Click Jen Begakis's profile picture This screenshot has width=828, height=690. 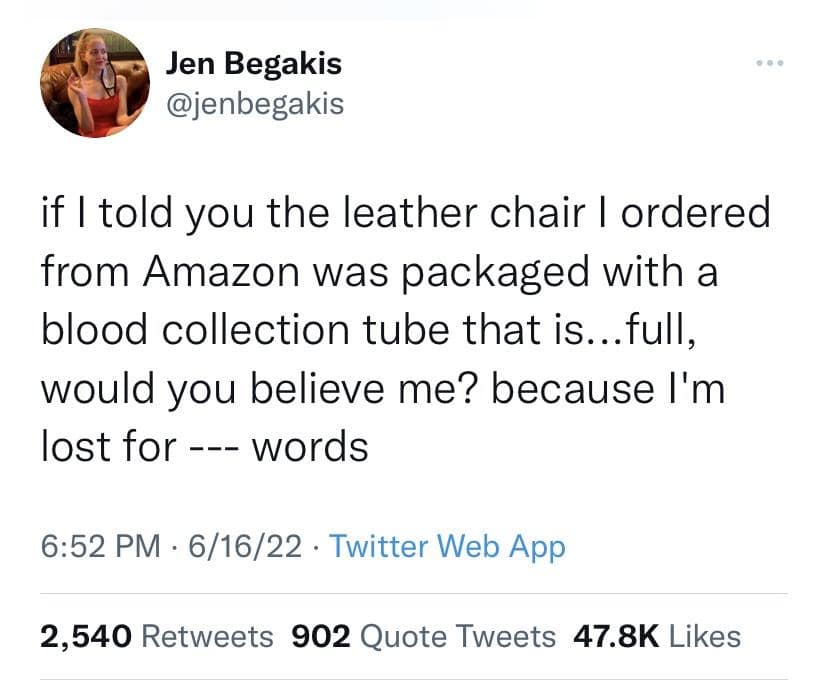[88, 85]
